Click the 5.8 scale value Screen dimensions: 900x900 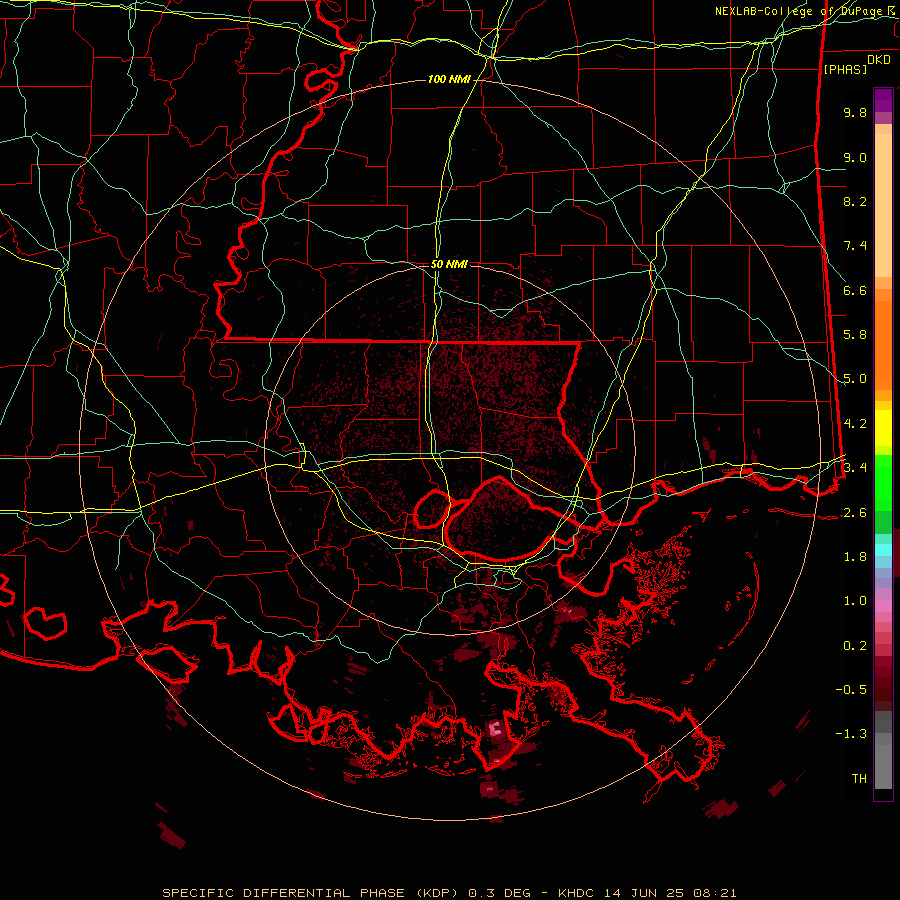[855, 335]
